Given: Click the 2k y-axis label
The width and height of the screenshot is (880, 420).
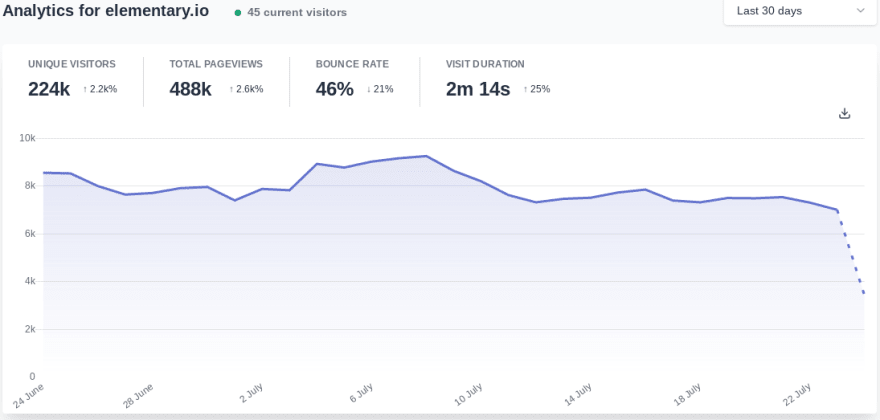Looking at the screenshot, I should tap(29, 329).
